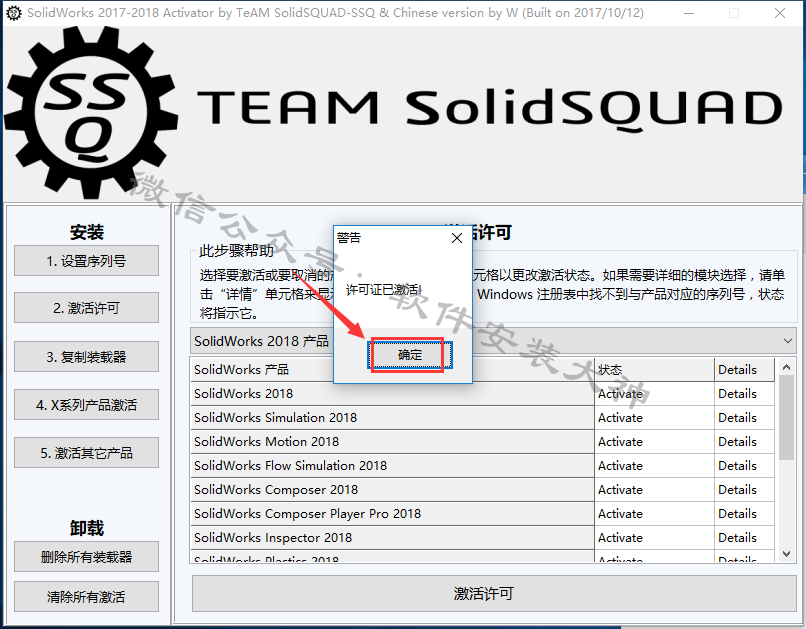Click the 警告 dialog title
Image resolution: width=806 pixels, height=629 pixels.
pyautogui.click(x=349, y=237)
